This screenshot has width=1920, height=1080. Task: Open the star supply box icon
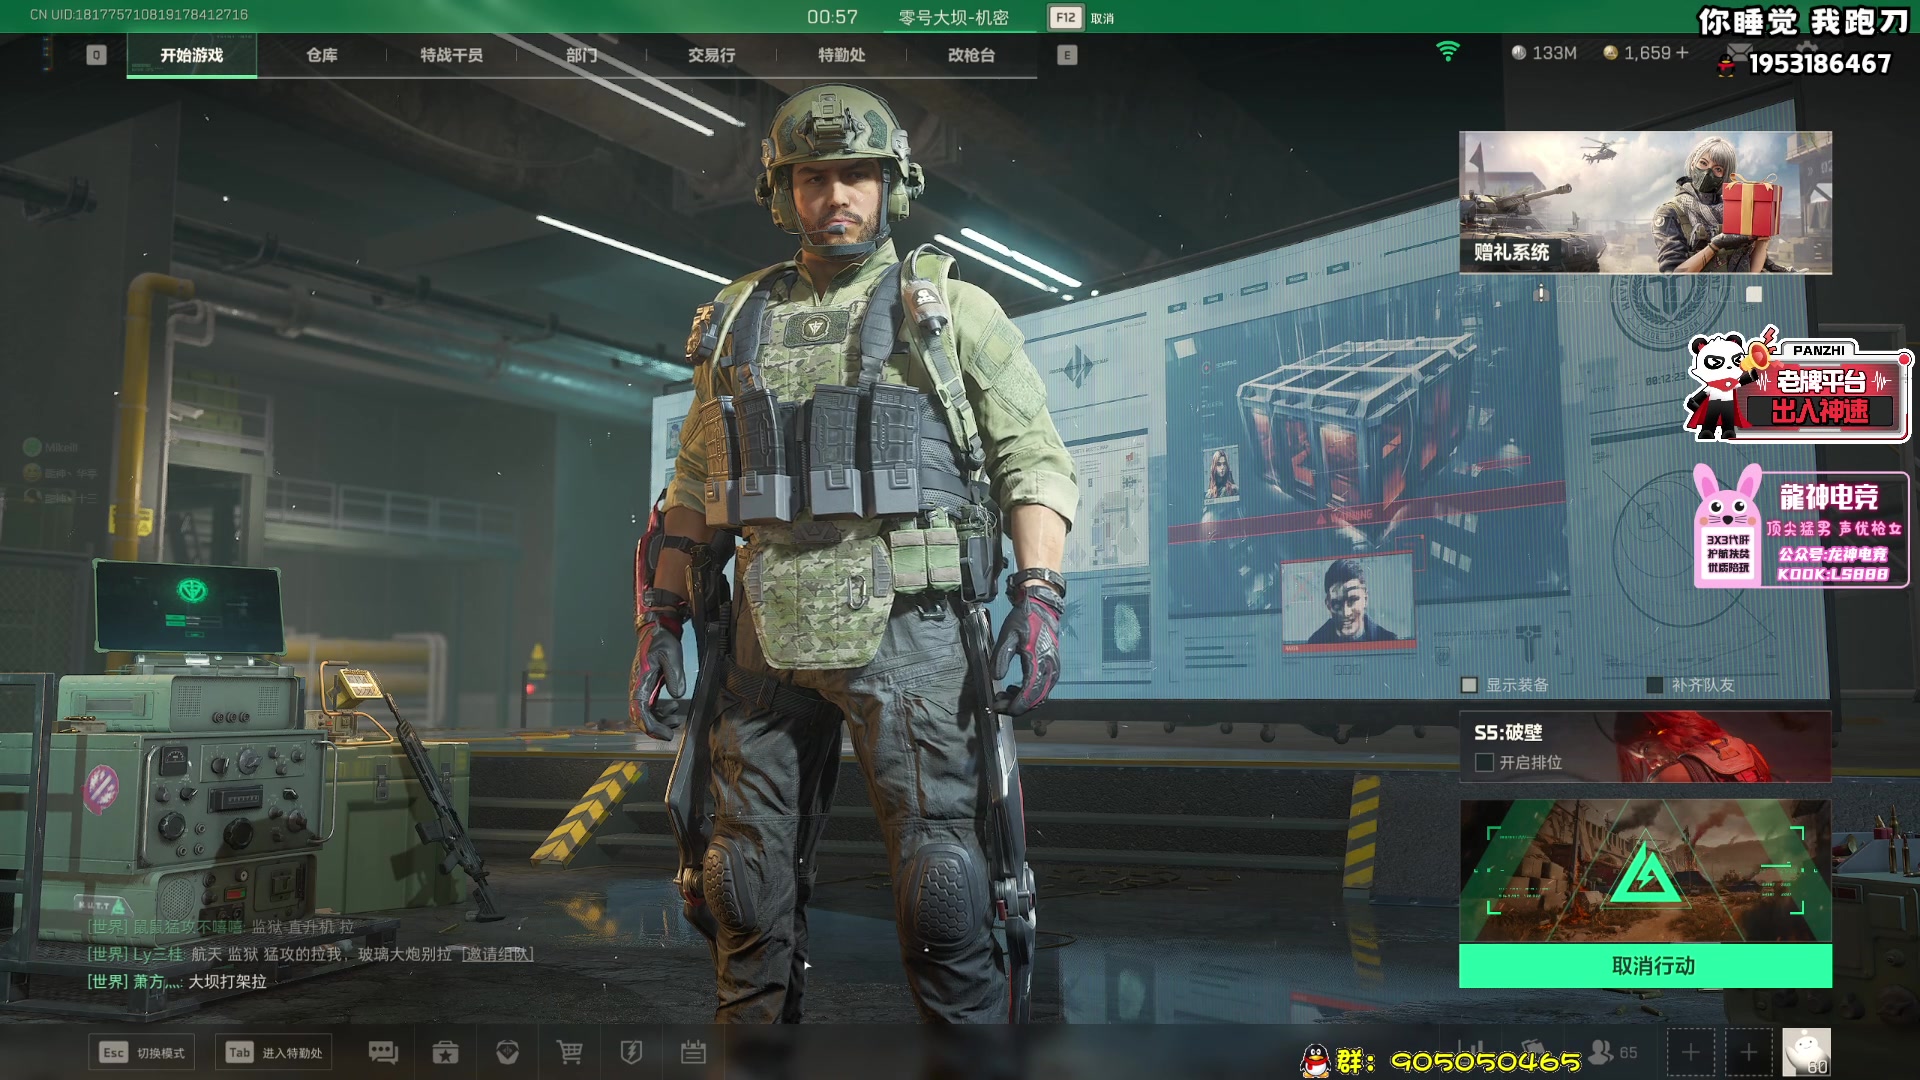(x=445, y=1052)
